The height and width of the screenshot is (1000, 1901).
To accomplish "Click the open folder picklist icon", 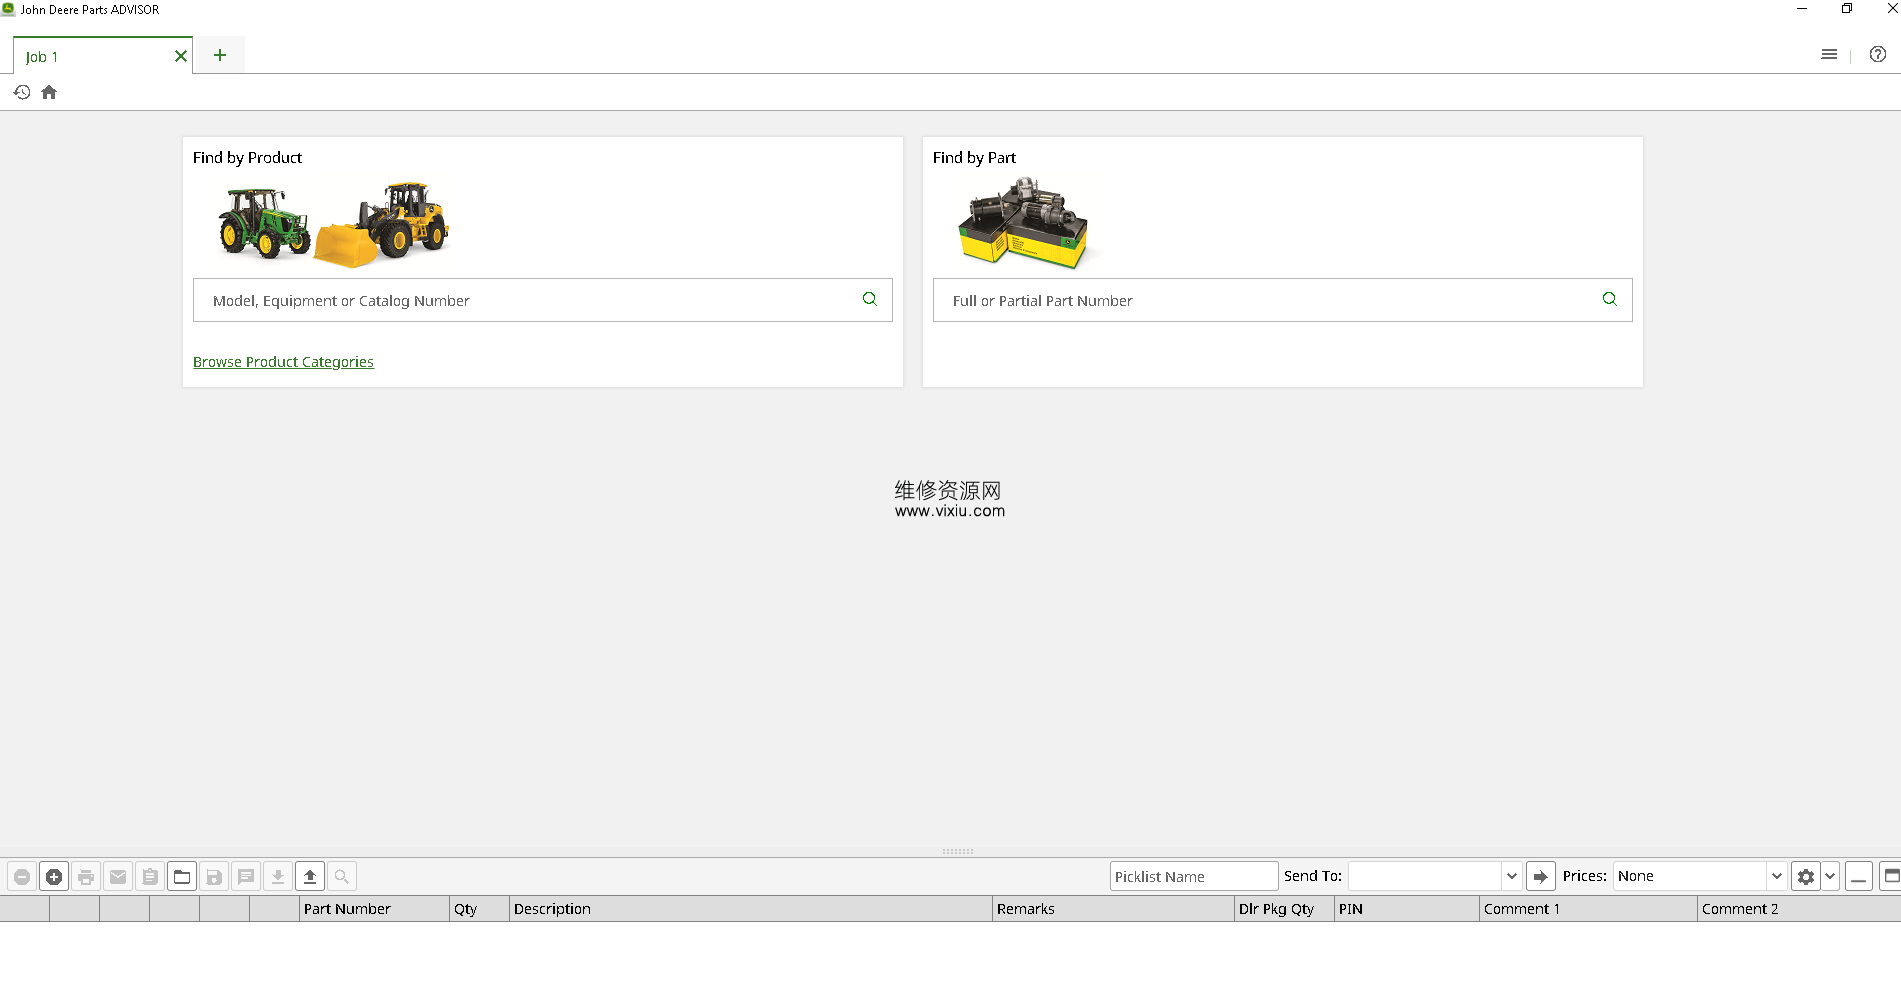I will (182, 877).
